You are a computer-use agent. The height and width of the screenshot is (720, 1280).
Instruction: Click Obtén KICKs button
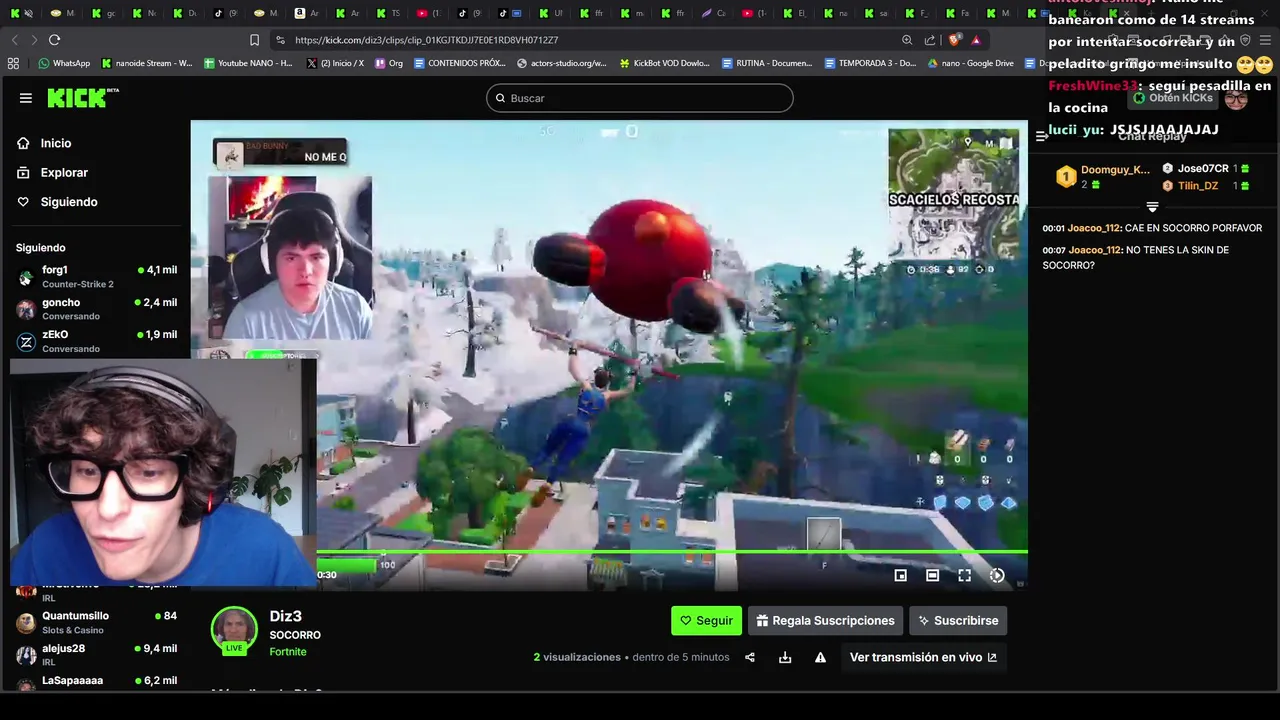coord(1174,98)
